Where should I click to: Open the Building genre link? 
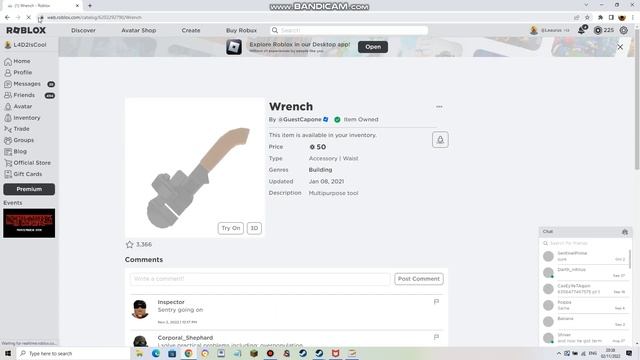320,170
